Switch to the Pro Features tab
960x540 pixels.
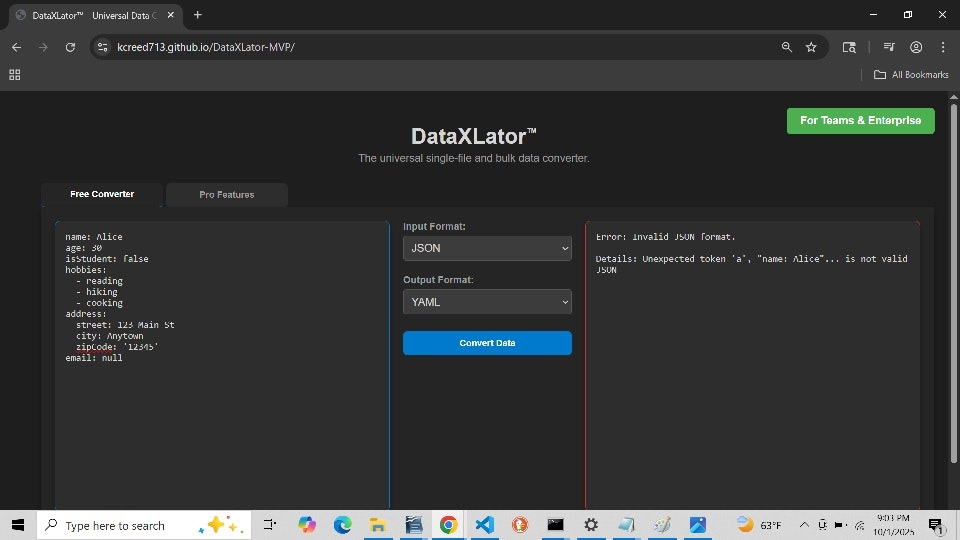tap(227, 195)
